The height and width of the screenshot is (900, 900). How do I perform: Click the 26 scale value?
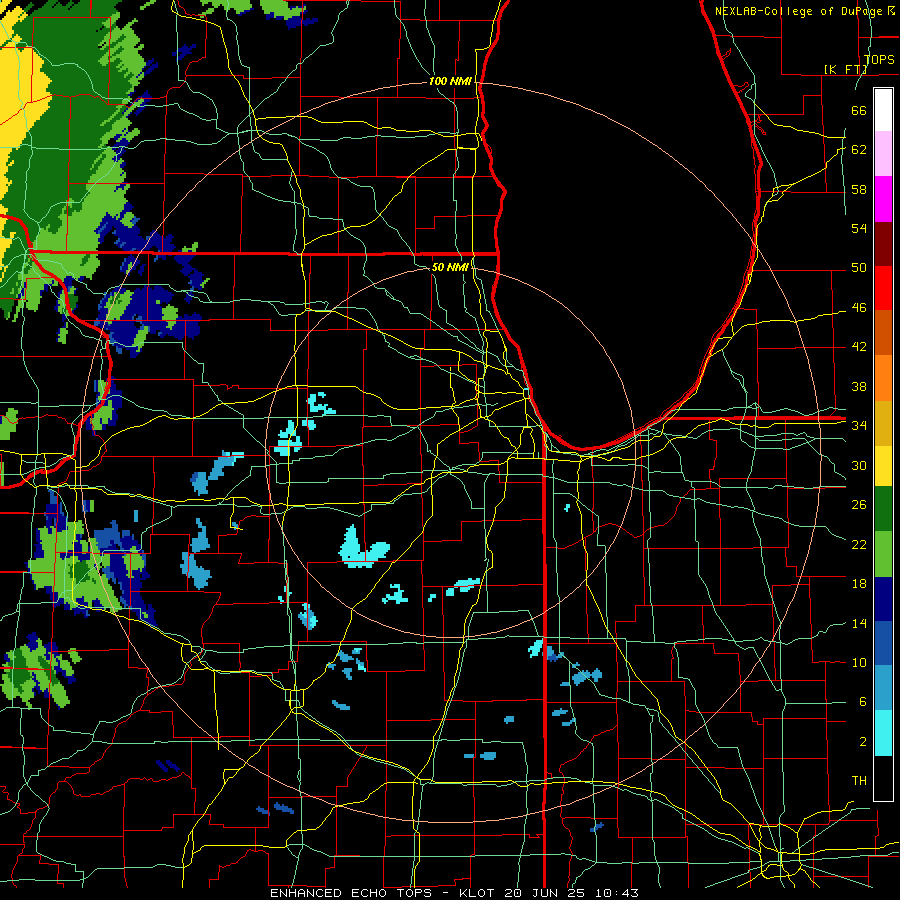(859, 505)
